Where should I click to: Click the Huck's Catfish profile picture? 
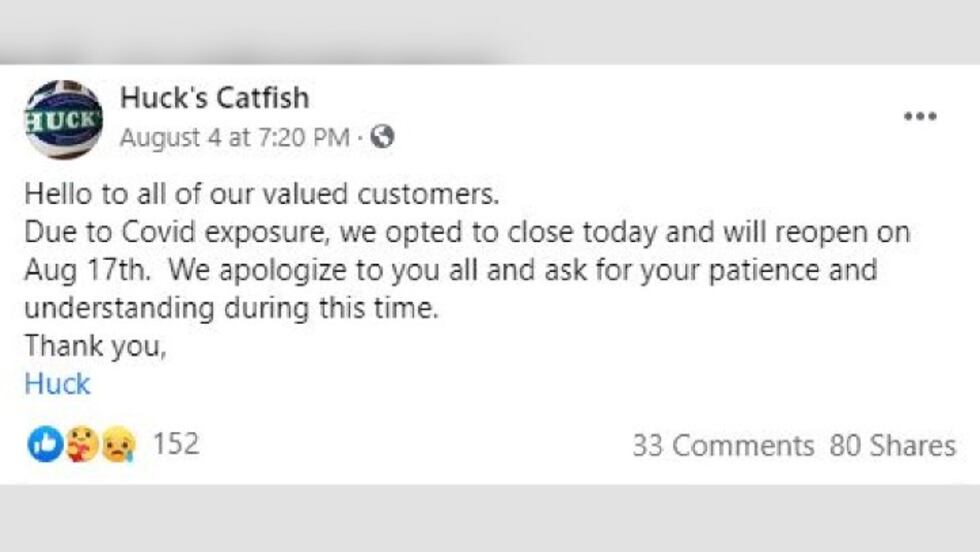coord(63,120)
